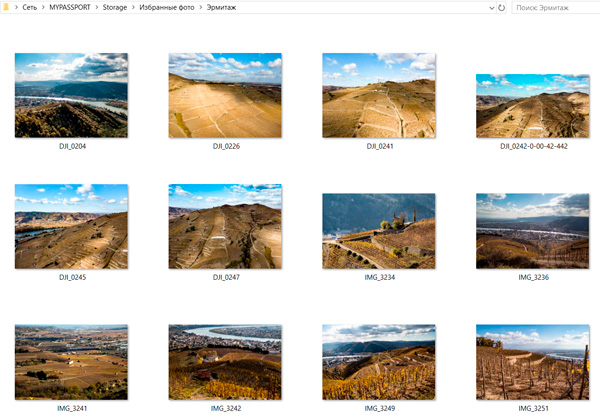Refresh the current folder view

500,8
